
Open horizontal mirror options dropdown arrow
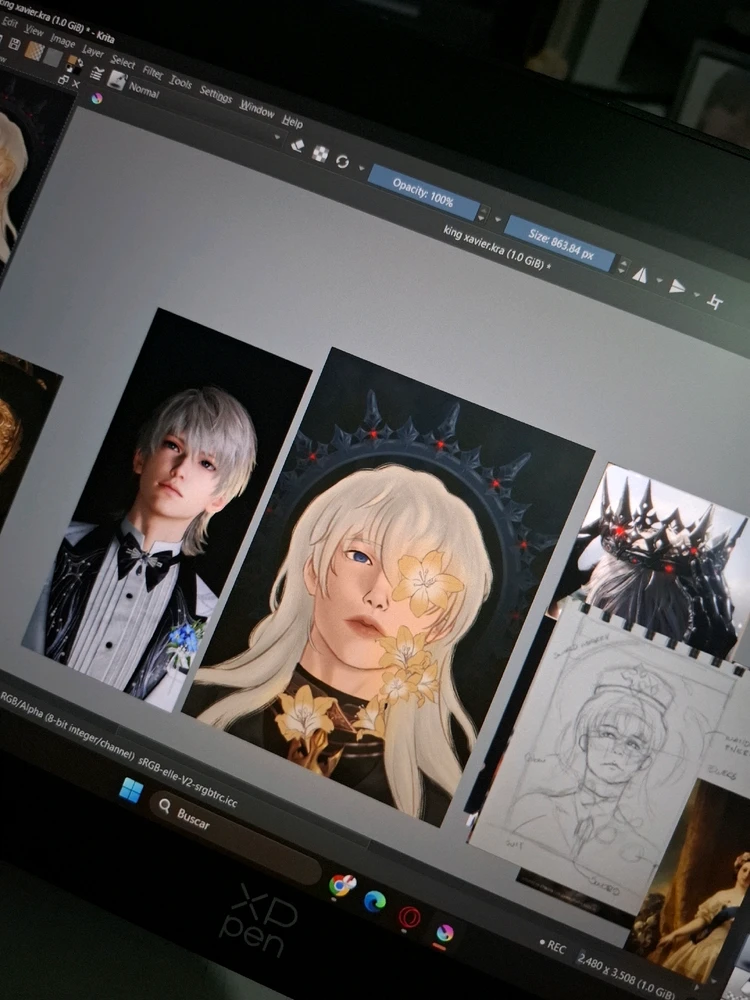tap(659, 281)
